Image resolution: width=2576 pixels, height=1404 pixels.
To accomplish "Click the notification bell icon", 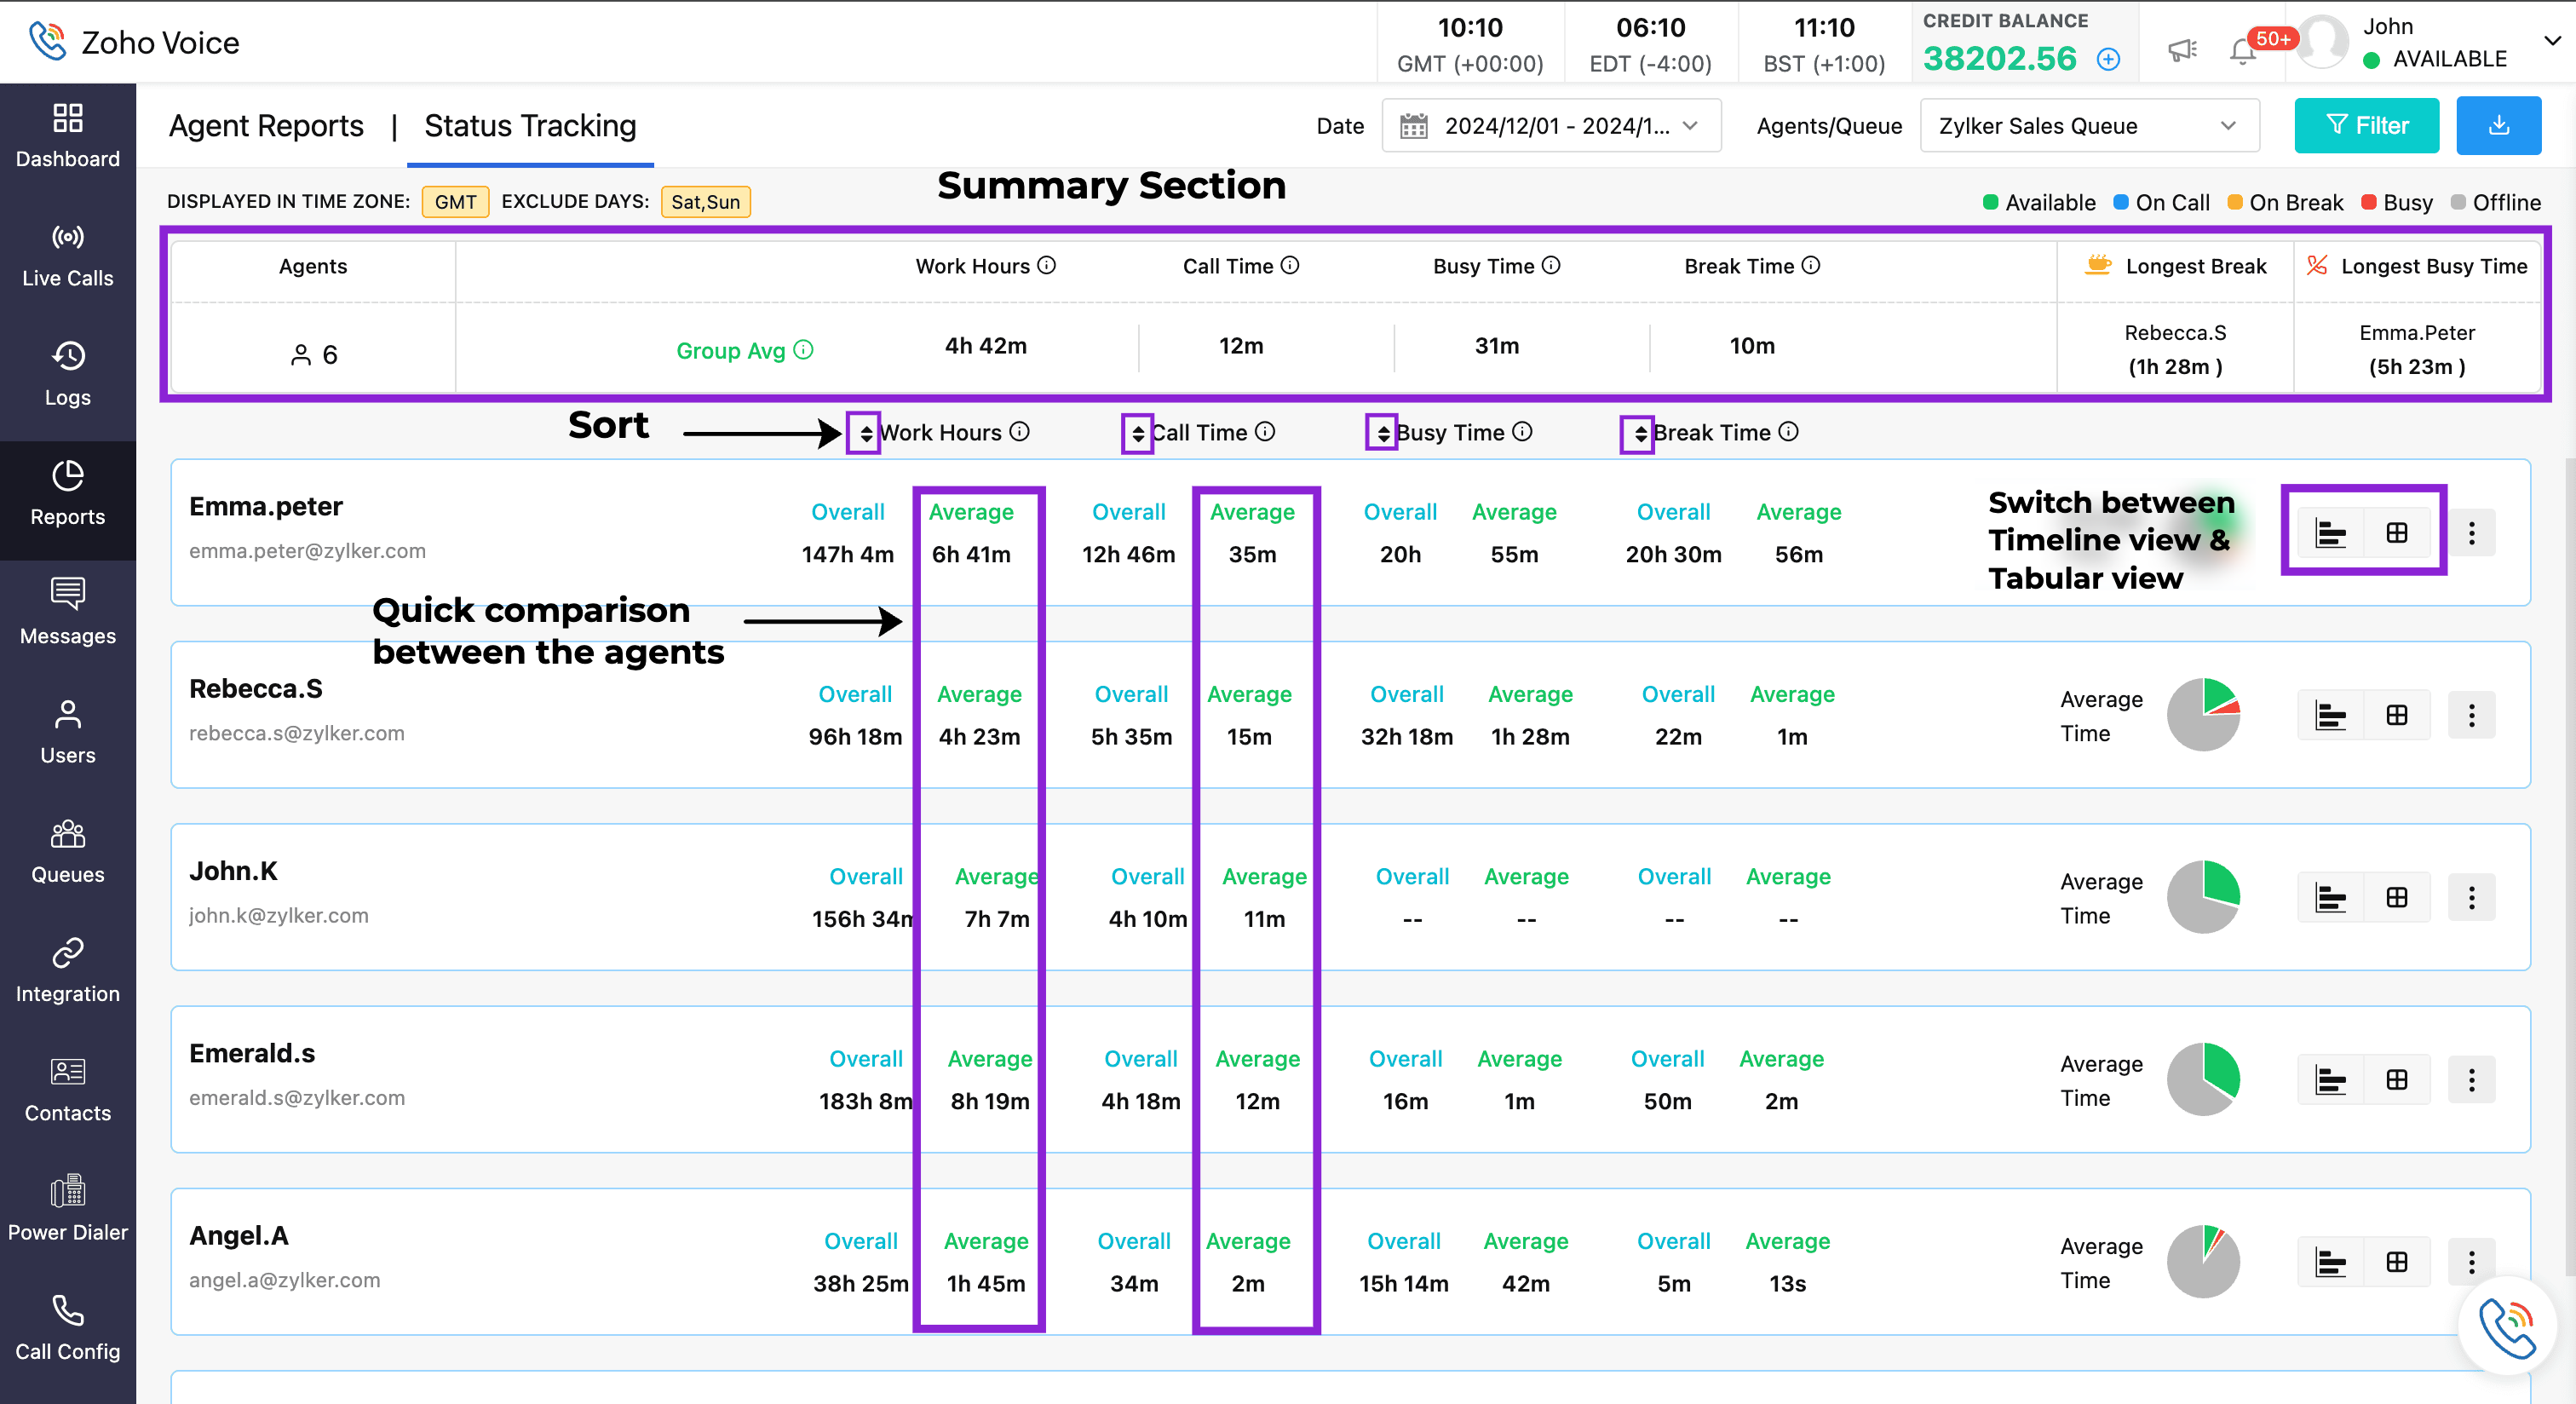I will 2243,51.
